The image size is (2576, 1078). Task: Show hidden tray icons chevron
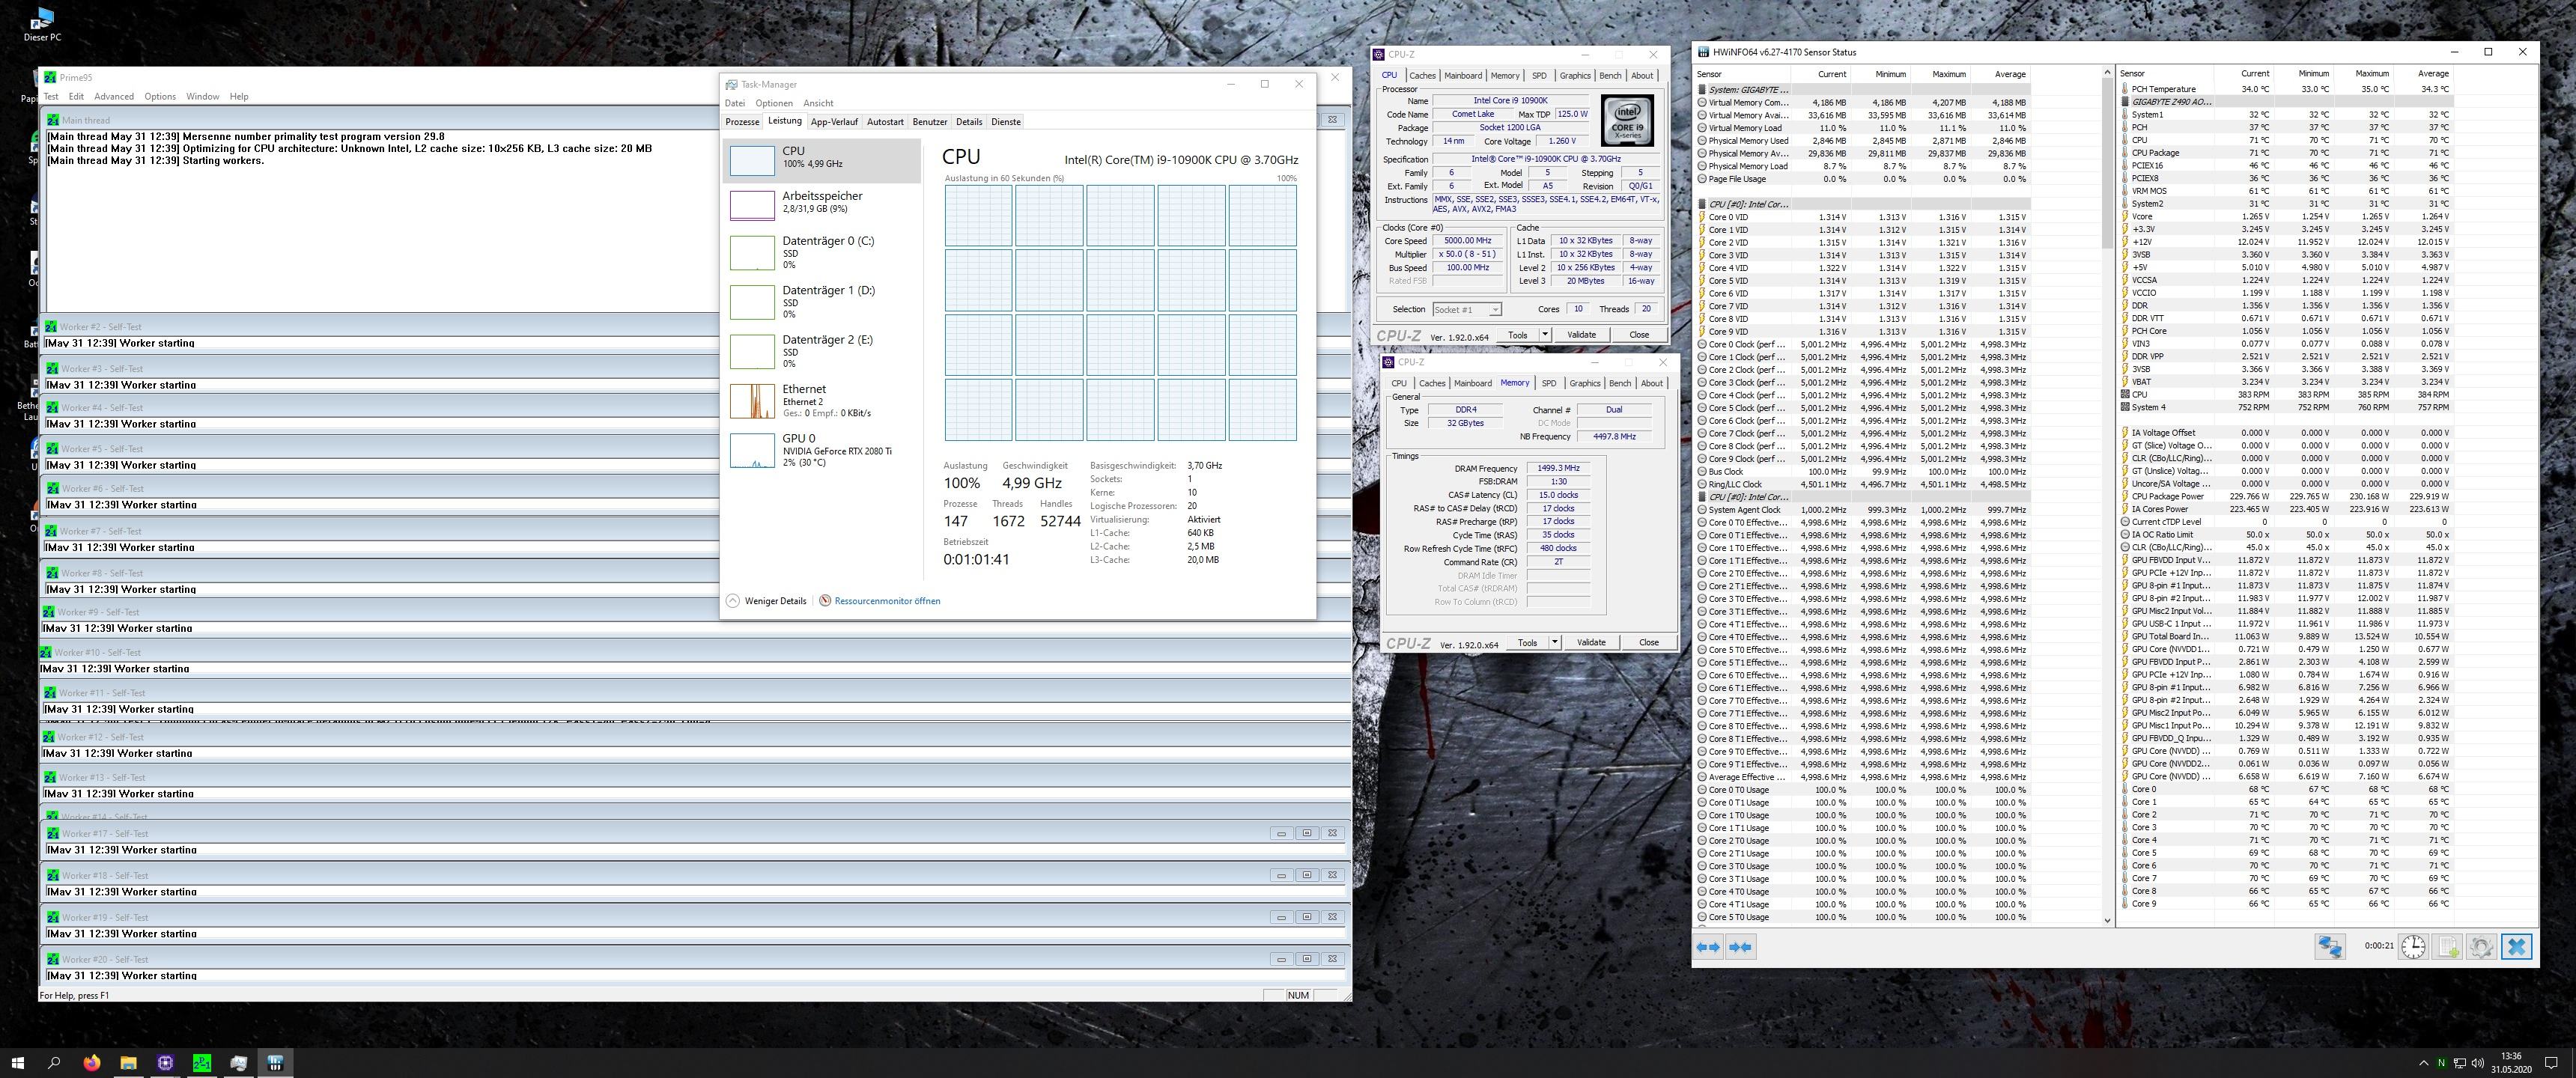pyautogui.click(x=2423, y=1063)
